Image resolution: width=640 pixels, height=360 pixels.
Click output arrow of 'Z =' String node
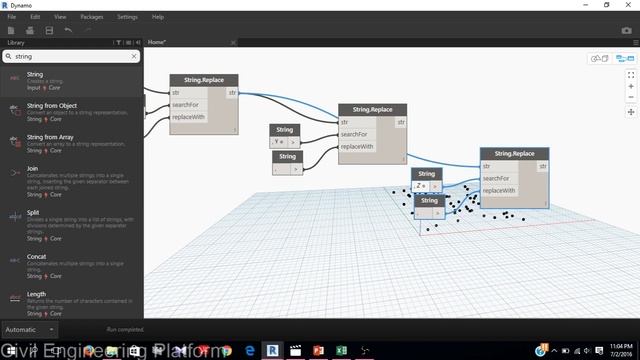pyautogui.click(x=435, y=186)
